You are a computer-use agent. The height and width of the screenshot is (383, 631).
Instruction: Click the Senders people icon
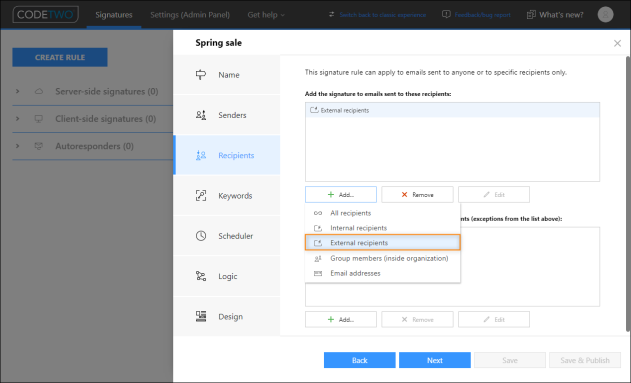(201, 115)
